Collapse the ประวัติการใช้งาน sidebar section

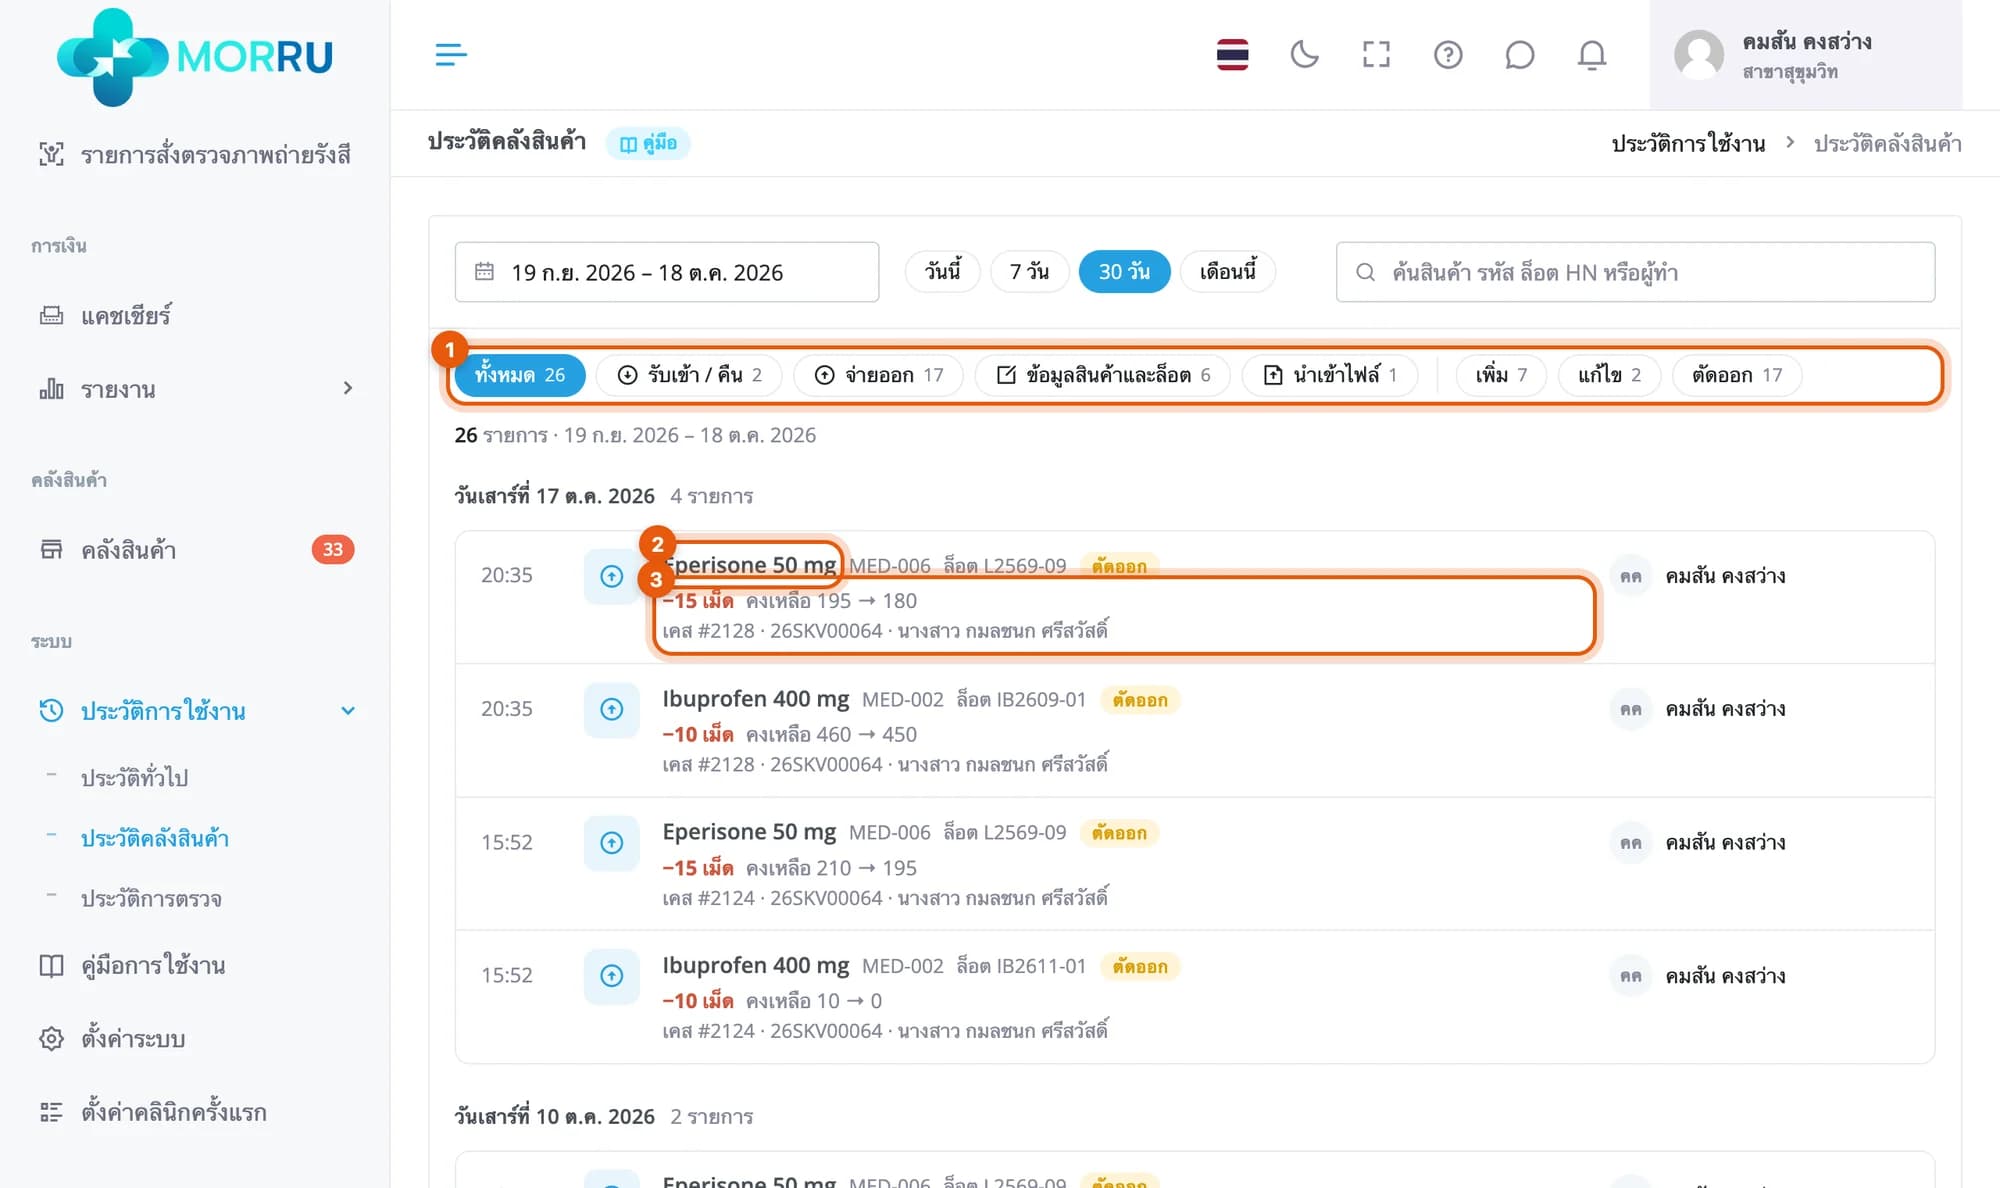pos(194,711)
